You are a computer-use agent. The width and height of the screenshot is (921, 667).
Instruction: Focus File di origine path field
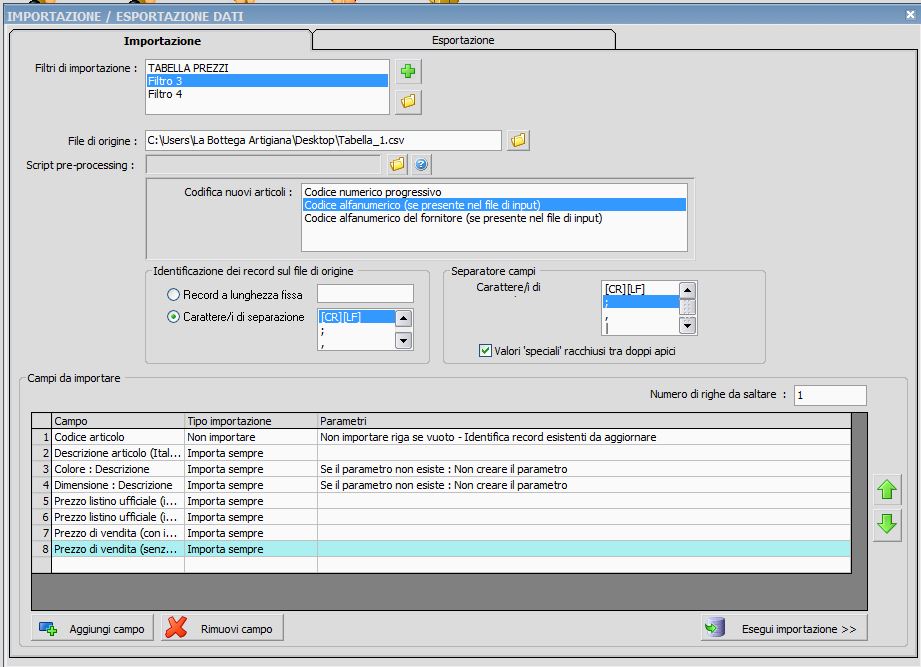tap(323, 140)
